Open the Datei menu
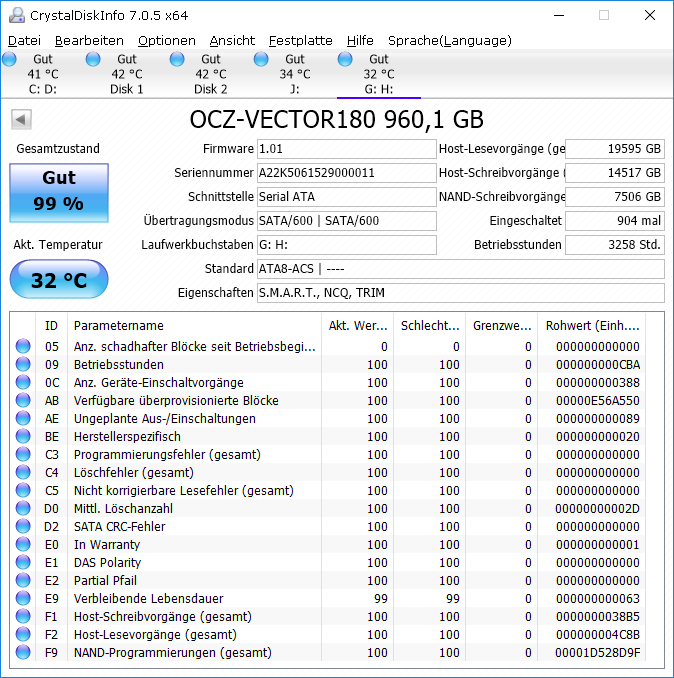This screenshot has height=678, width=674. coord(24,41)
